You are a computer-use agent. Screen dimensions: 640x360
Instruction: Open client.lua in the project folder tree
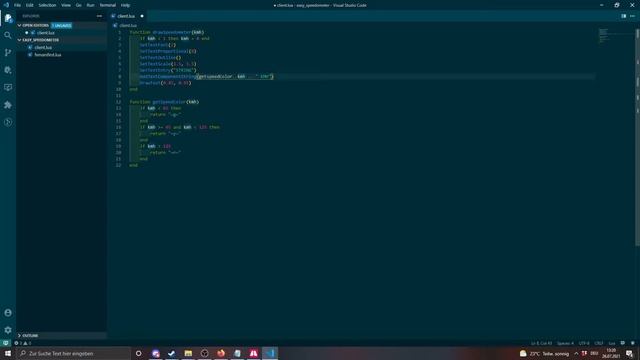[61, 47]
